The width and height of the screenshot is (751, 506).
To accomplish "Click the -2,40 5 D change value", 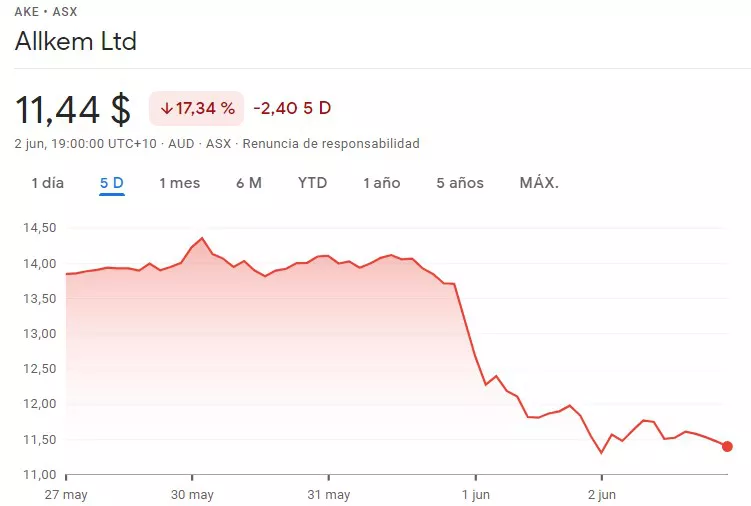I will coord(291,108).
